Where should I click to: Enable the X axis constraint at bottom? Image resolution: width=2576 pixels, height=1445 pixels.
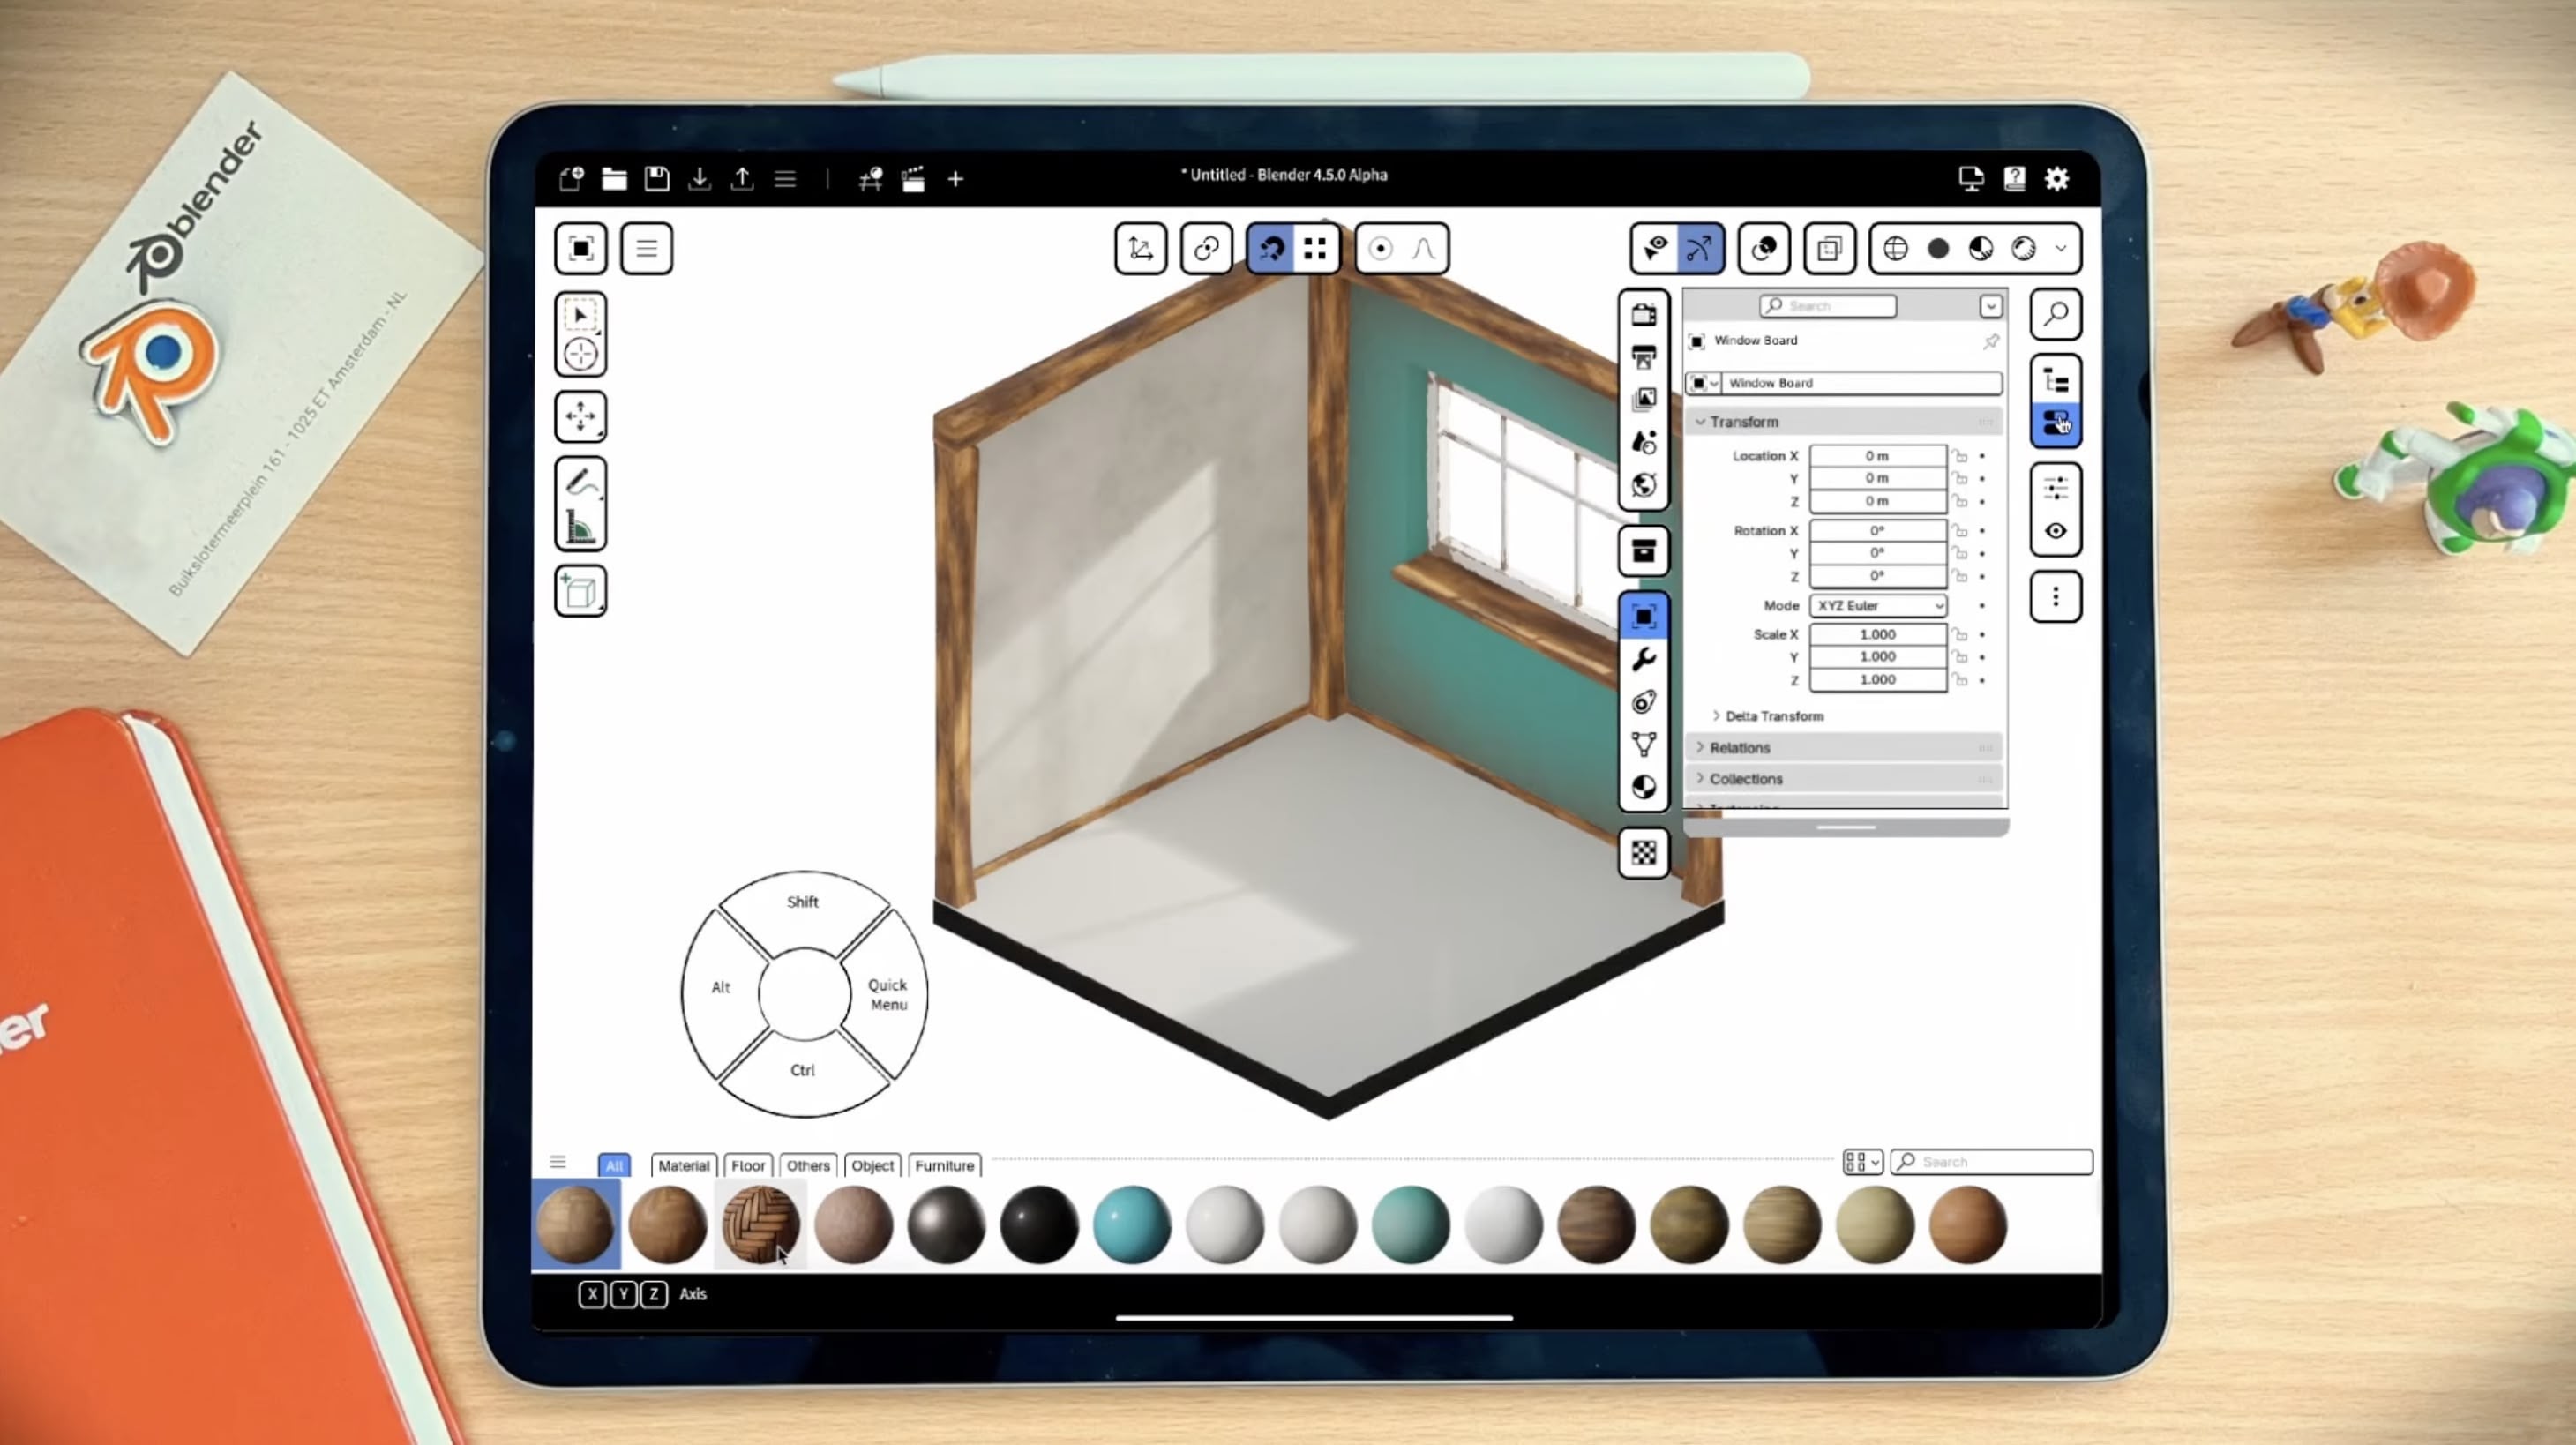[592, 1294]
